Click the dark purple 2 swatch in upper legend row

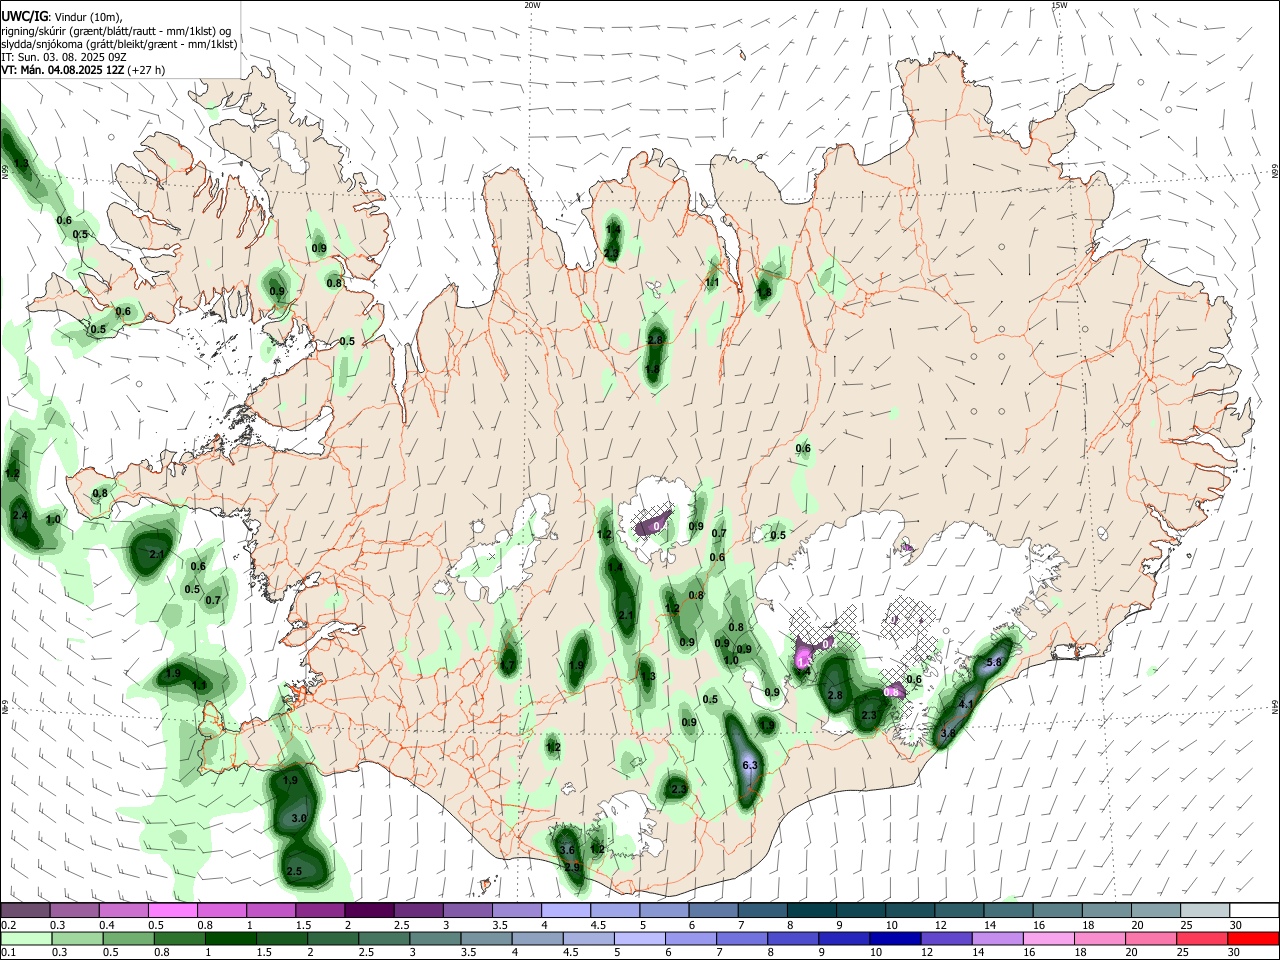pos(368,911)
